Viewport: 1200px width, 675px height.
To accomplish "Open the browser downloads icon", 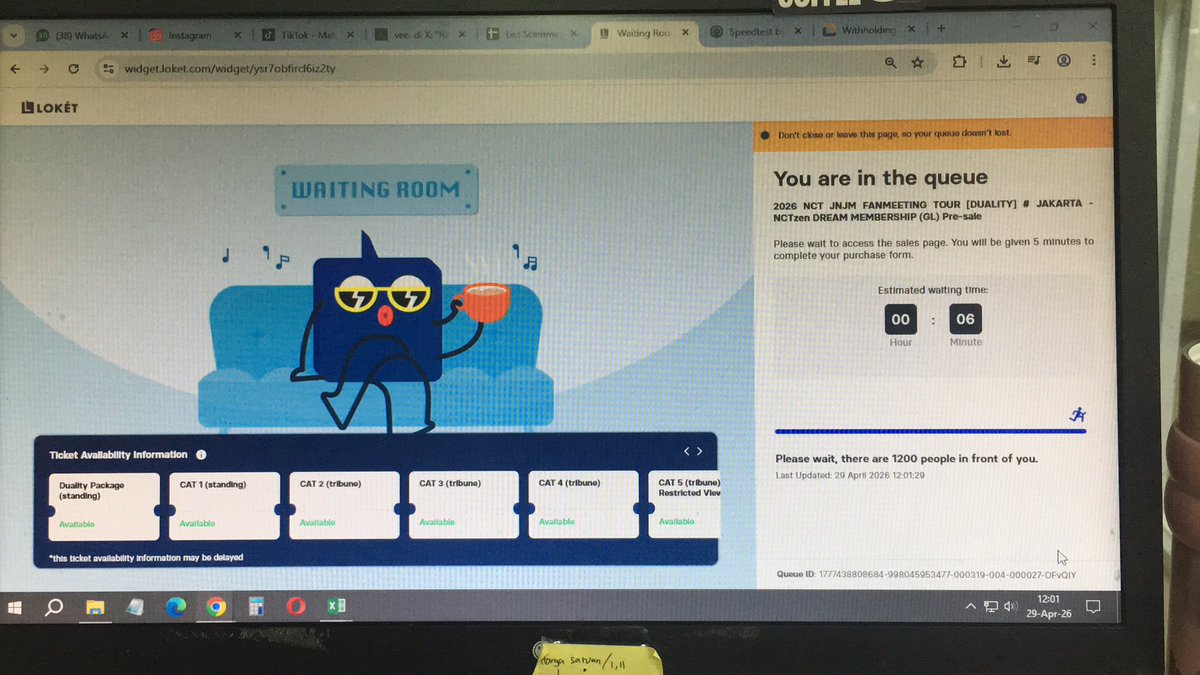I will pyautogui.click(x=1005, y=61).
